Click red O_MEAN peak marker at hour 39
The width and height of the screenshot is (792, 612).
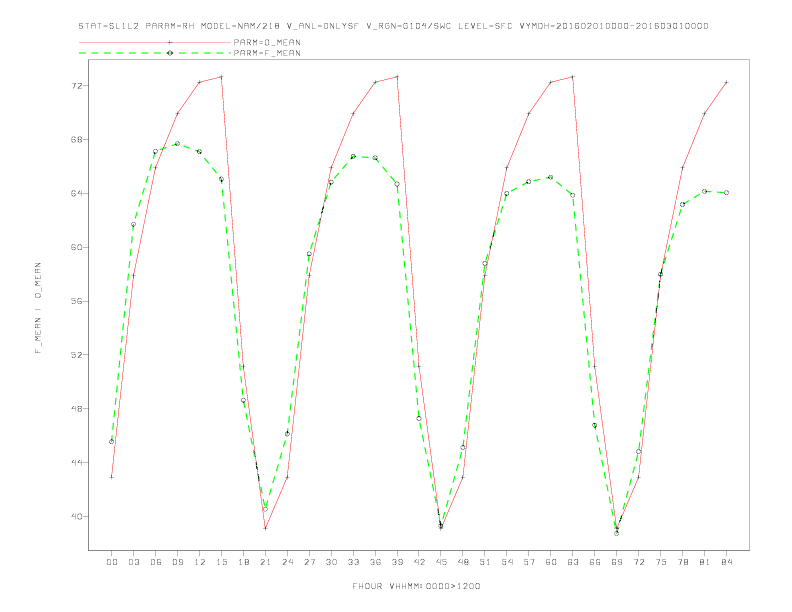tap(397, 77)
